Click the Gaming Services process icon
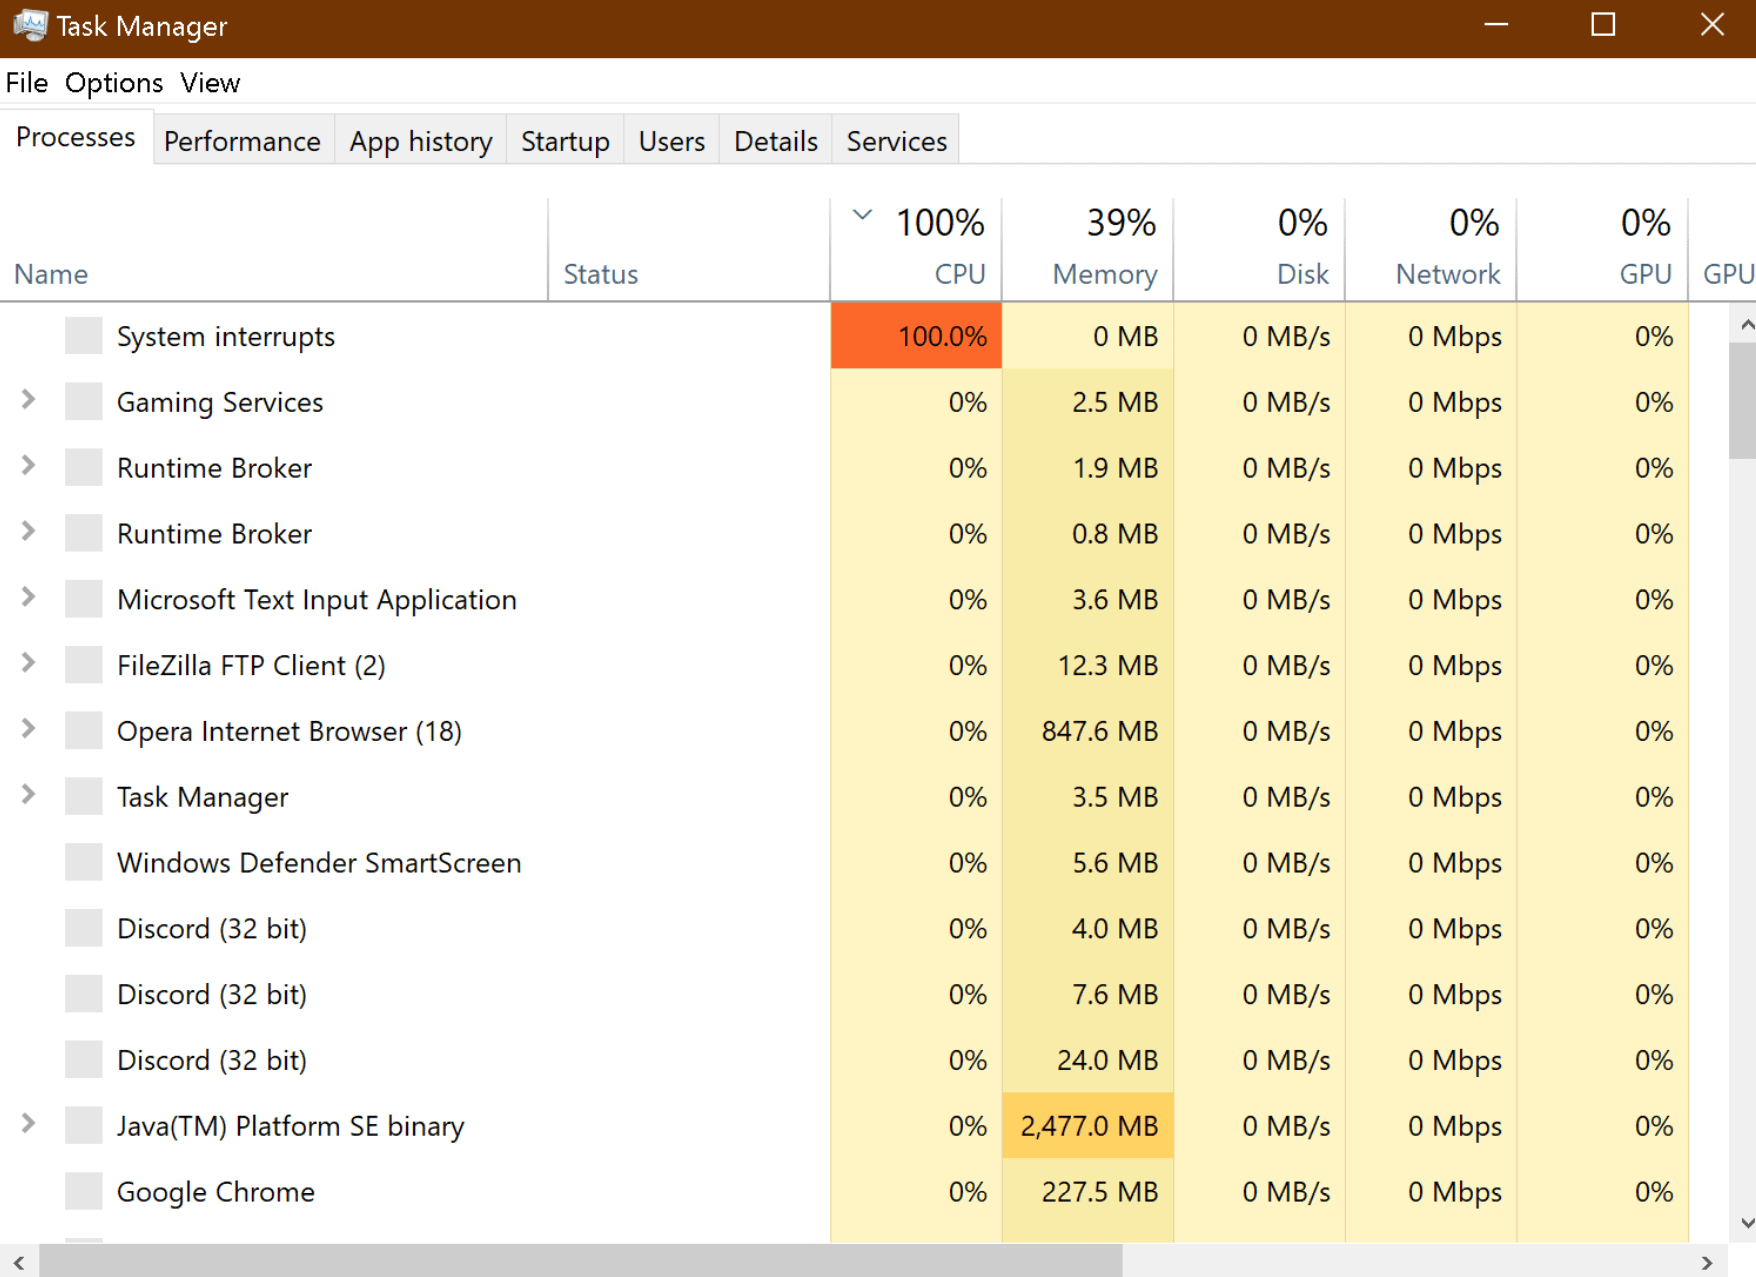1756x1277 pixels. pos(84,402)
